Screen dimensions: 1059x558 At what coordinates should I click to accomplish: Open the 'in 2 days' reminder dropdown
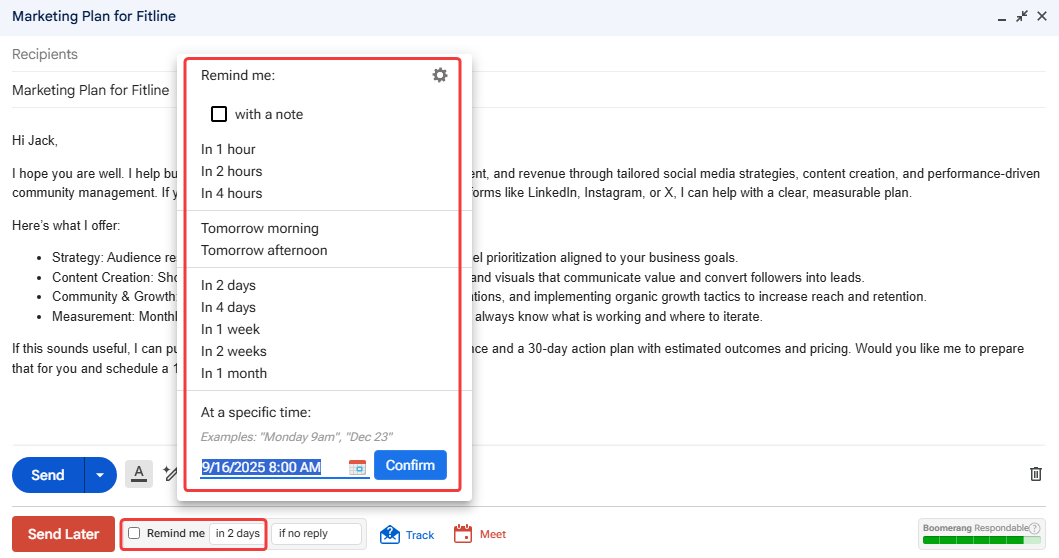coord(237,533)
